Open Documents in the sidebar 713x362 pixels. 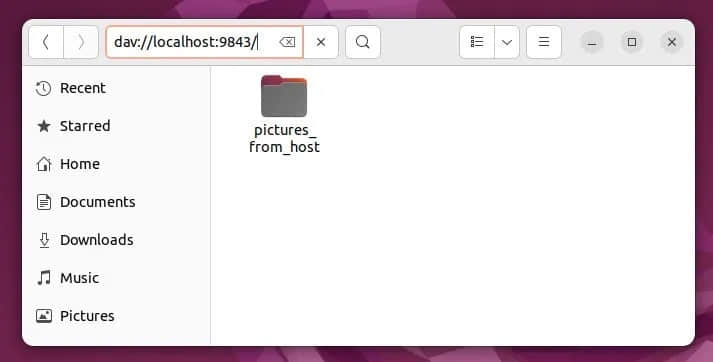[116, 202]
